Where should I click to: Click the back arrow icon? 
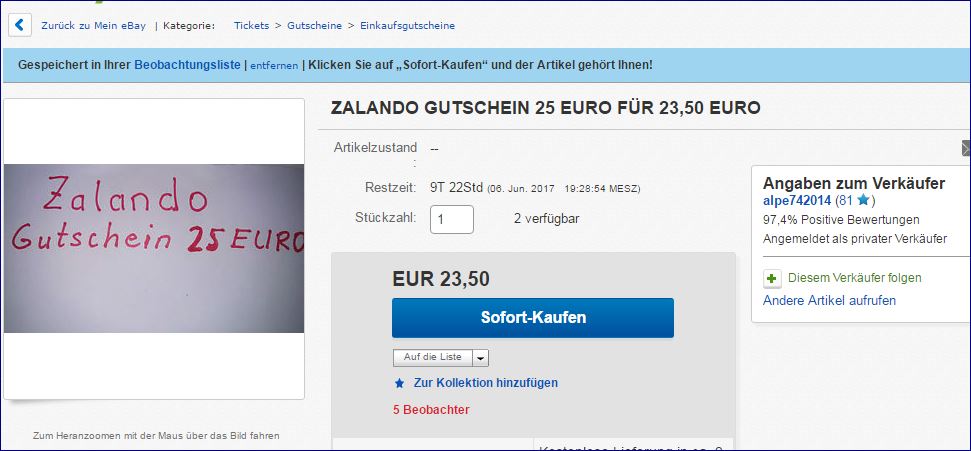pyautogui.click(x=19, y=25)
